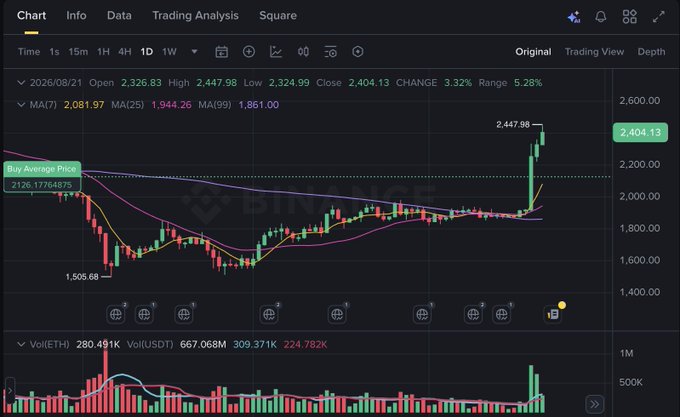Open the fourth news globe marker
The width and height of the screenshot is (680, 417).
(269, 314)
